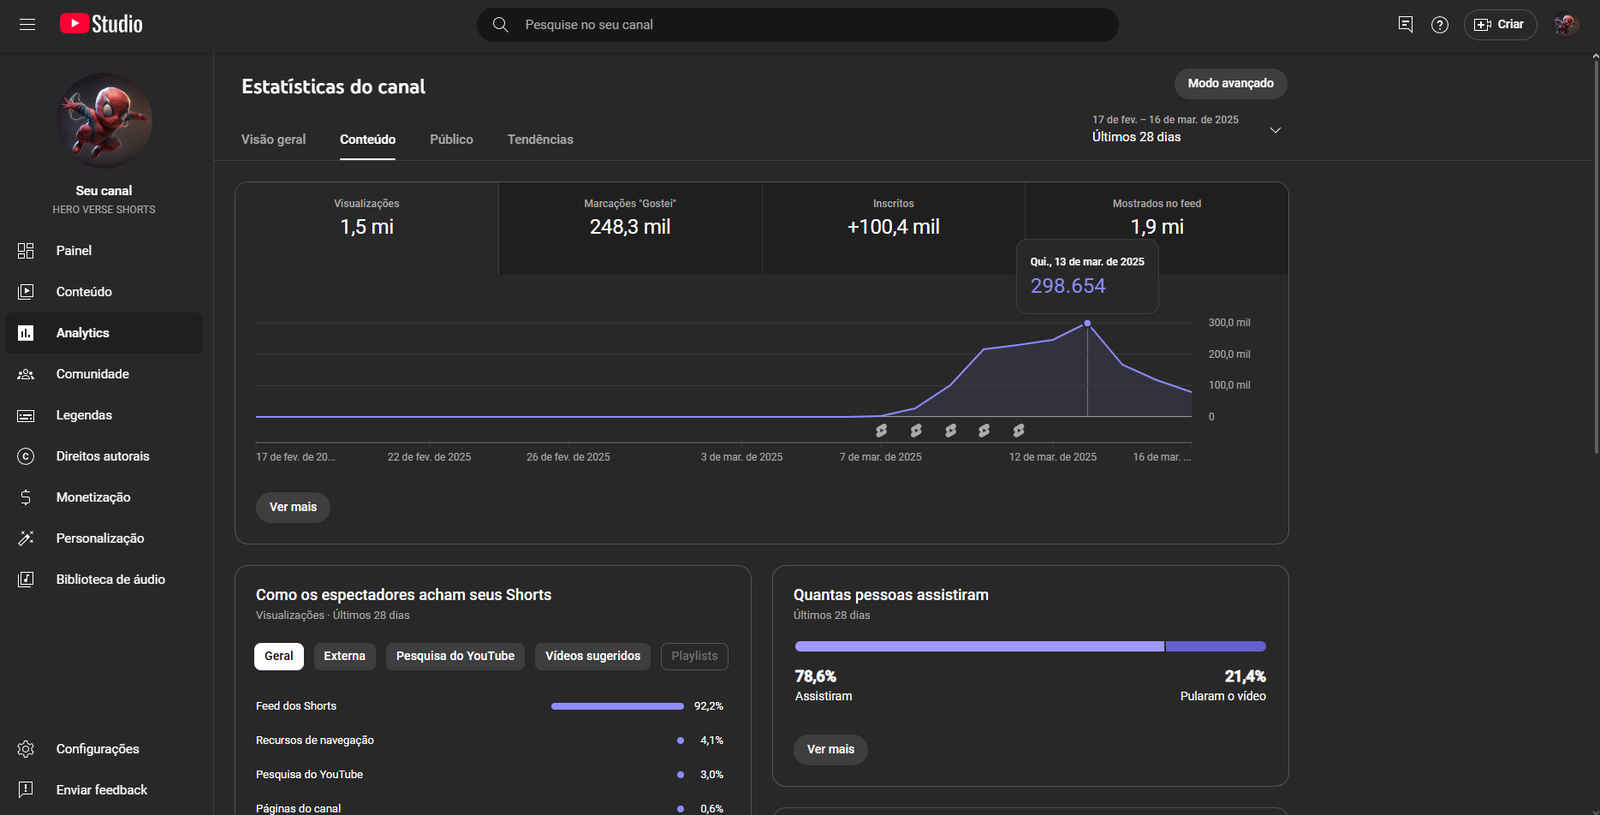Switch to the Público tab
Viewport: 1600px width, 815px height.
pyautogui.click(x=451, y=139)
